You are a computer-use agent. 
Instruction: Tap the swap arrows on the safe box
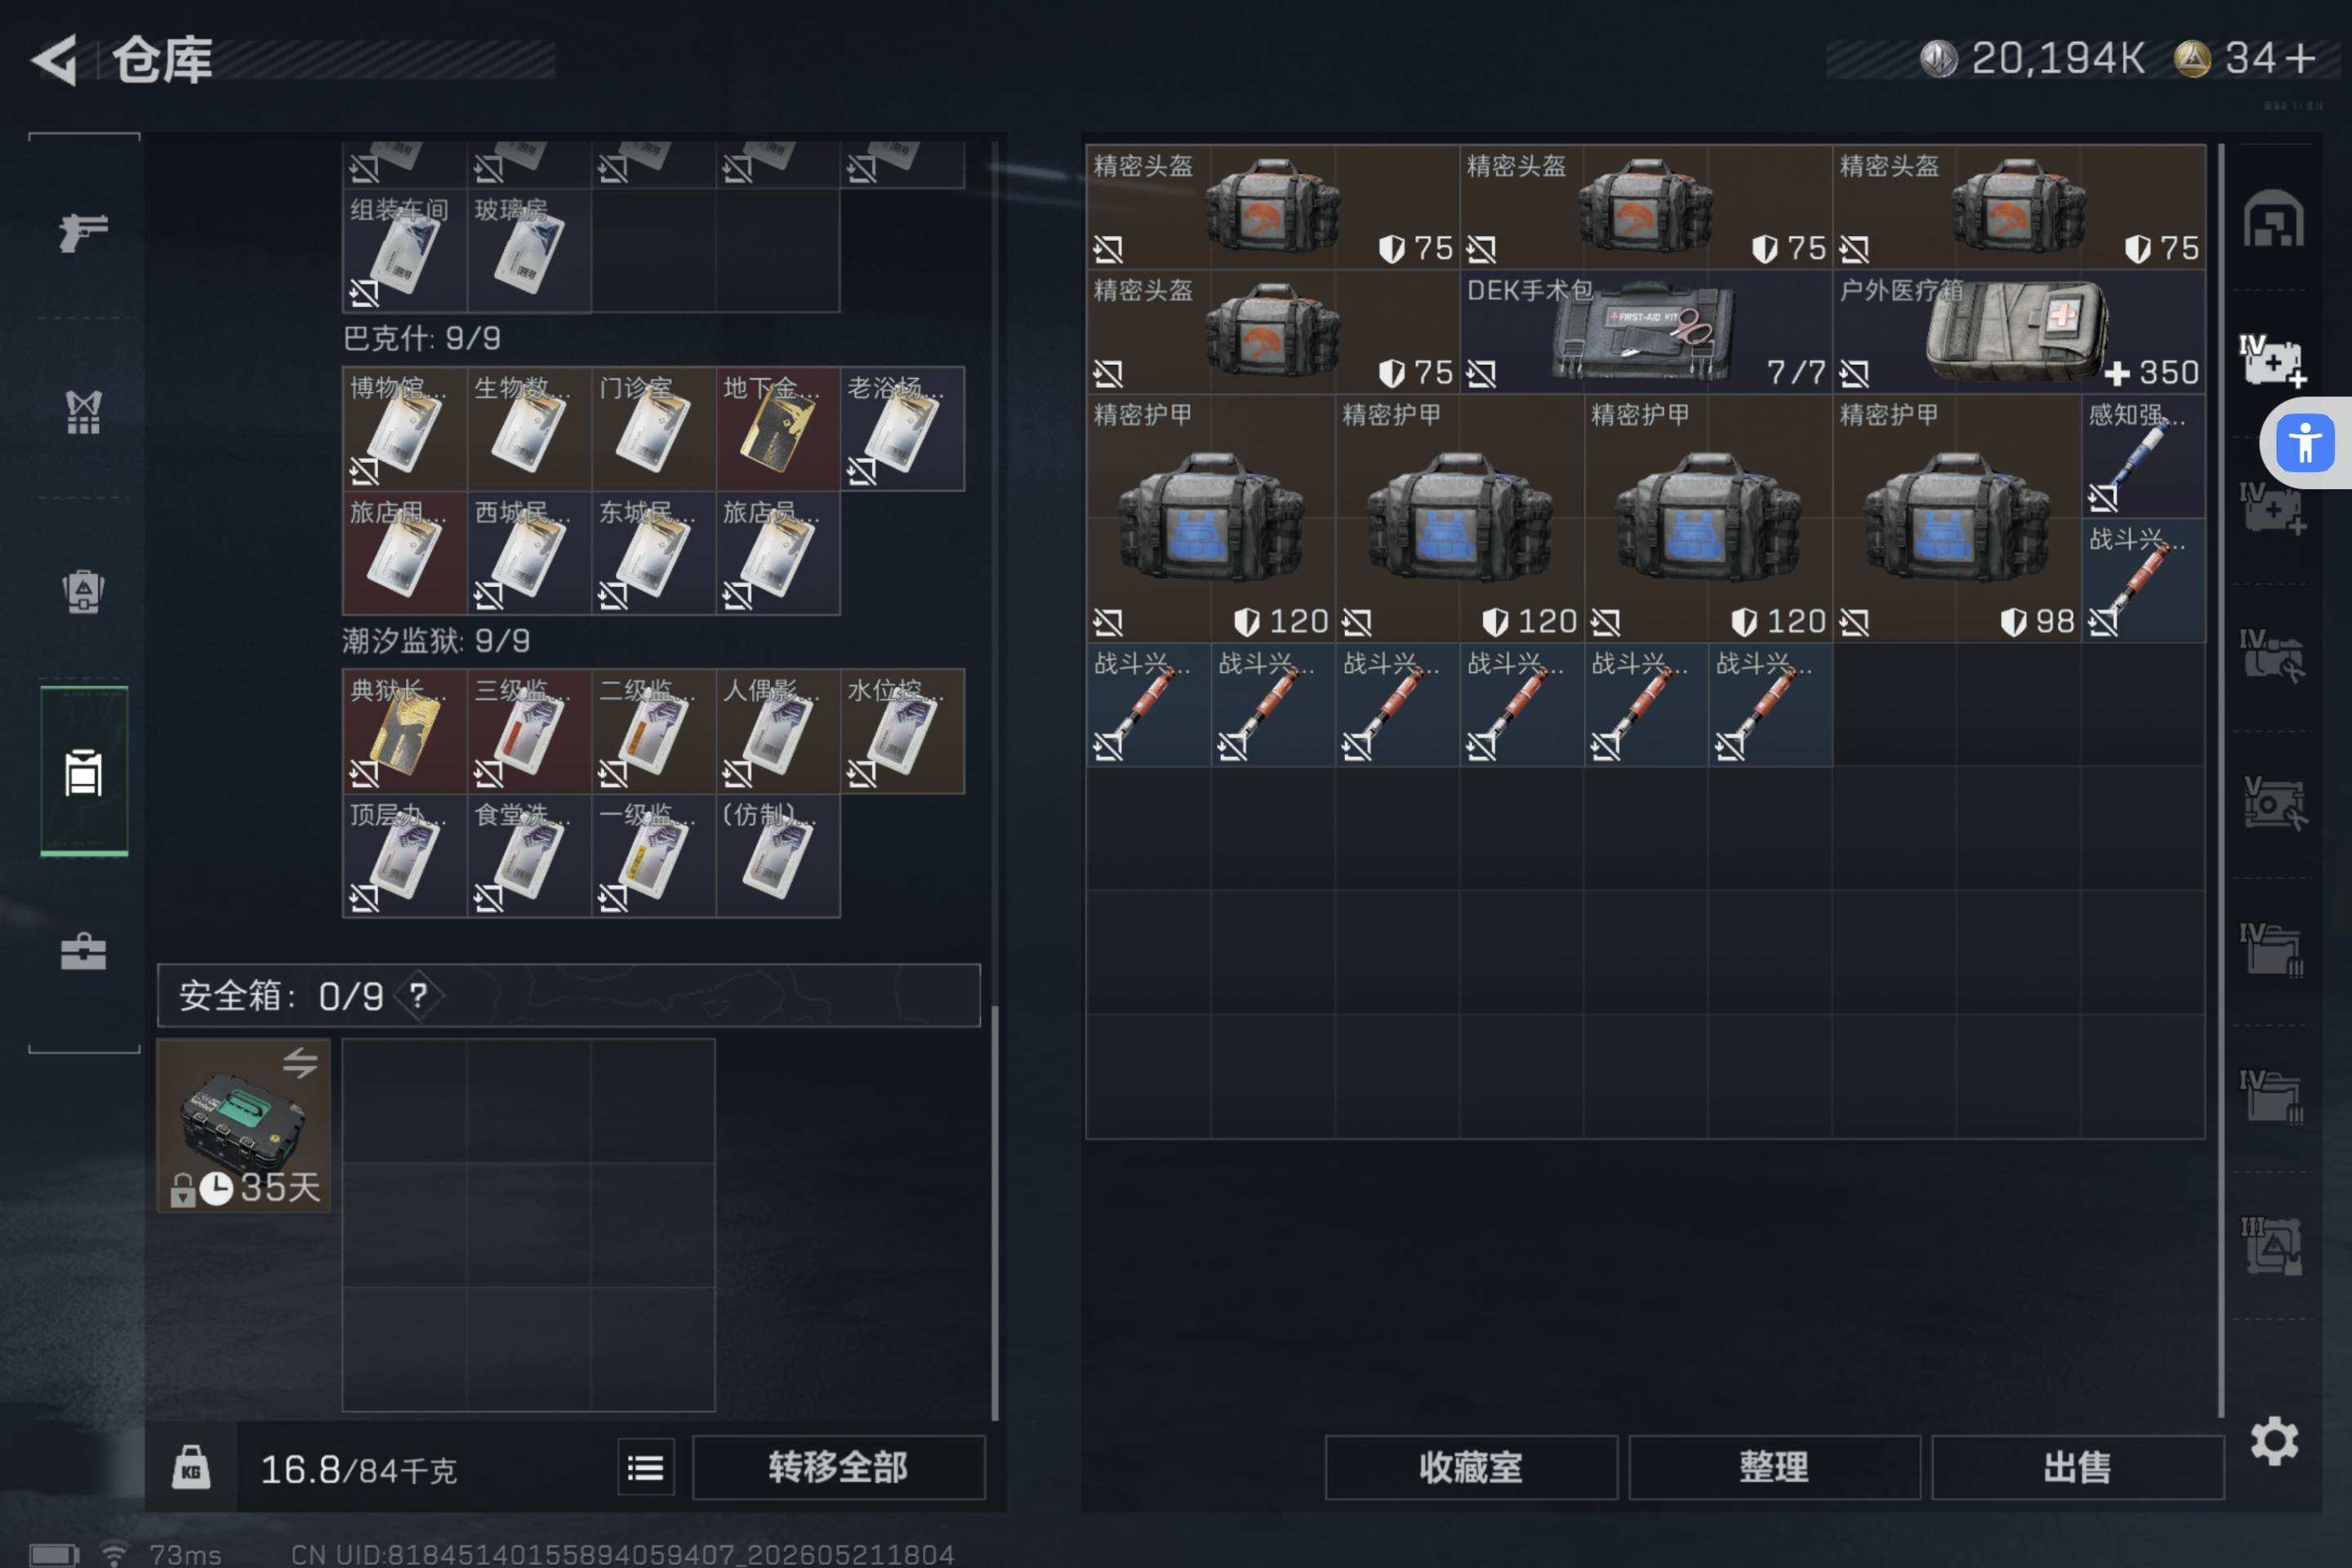(x=300, y=1062)
